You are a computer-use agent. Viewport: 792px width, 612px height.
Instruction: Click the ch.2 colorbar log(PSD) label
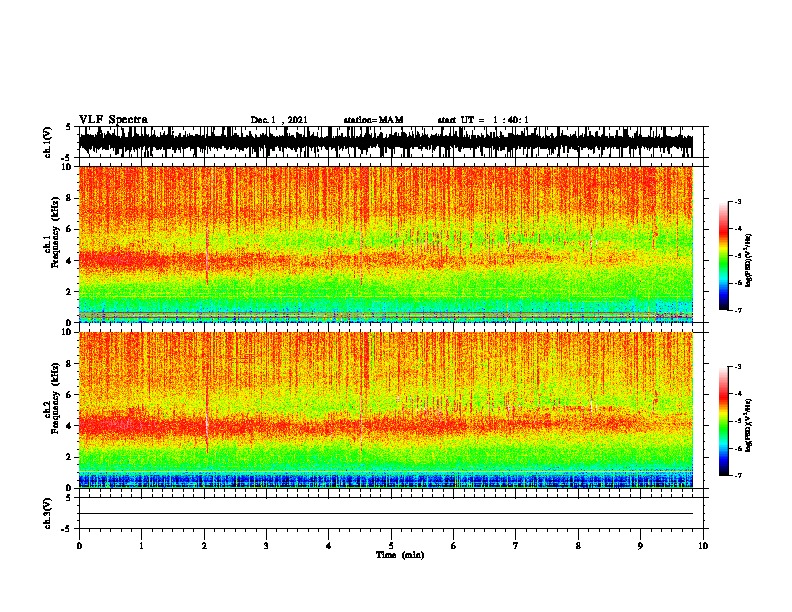coord(749,425)
